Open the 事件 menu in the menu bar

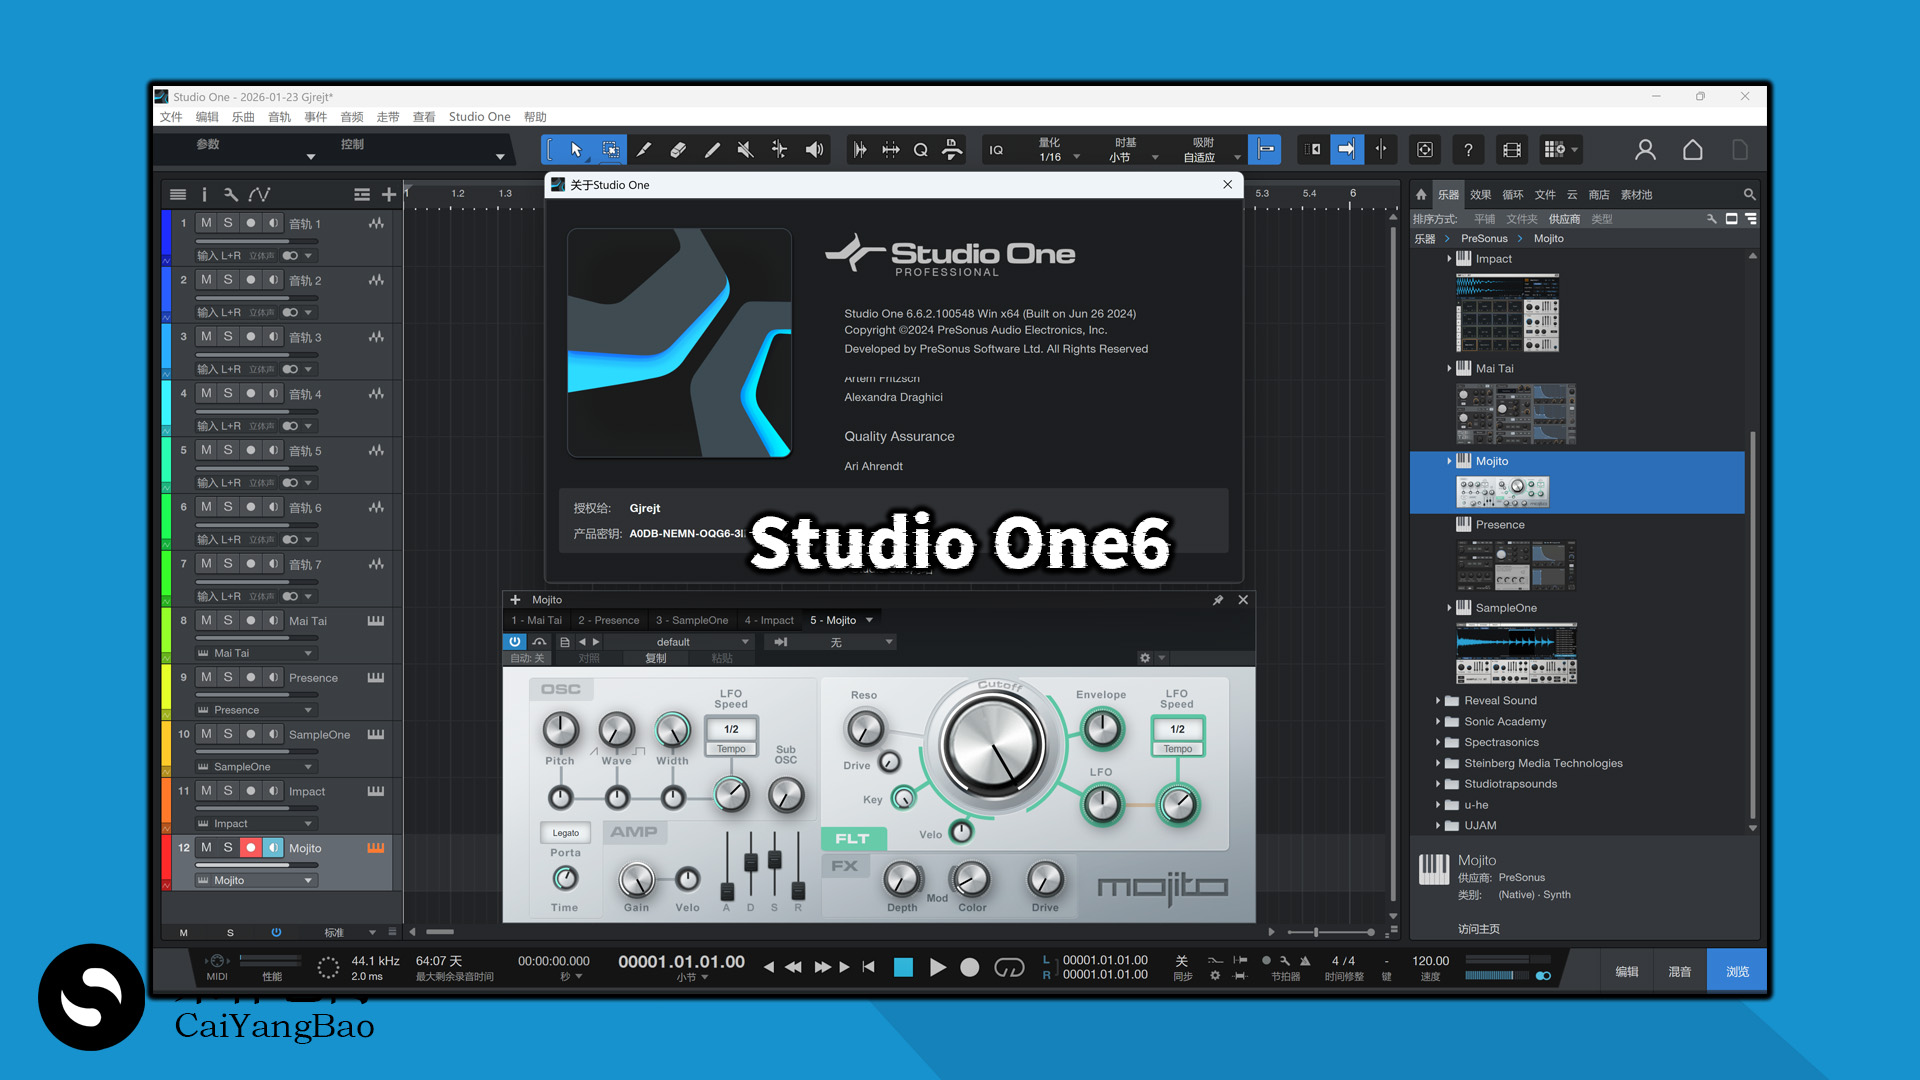click(x=315, y=117)
